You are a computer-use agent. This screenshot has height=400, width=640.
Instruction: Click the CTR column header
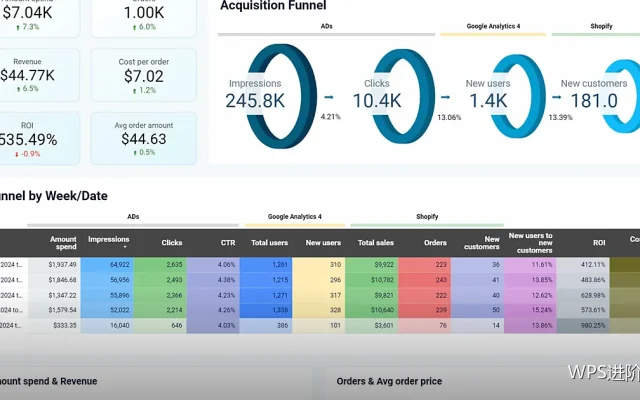click(228, 242)
